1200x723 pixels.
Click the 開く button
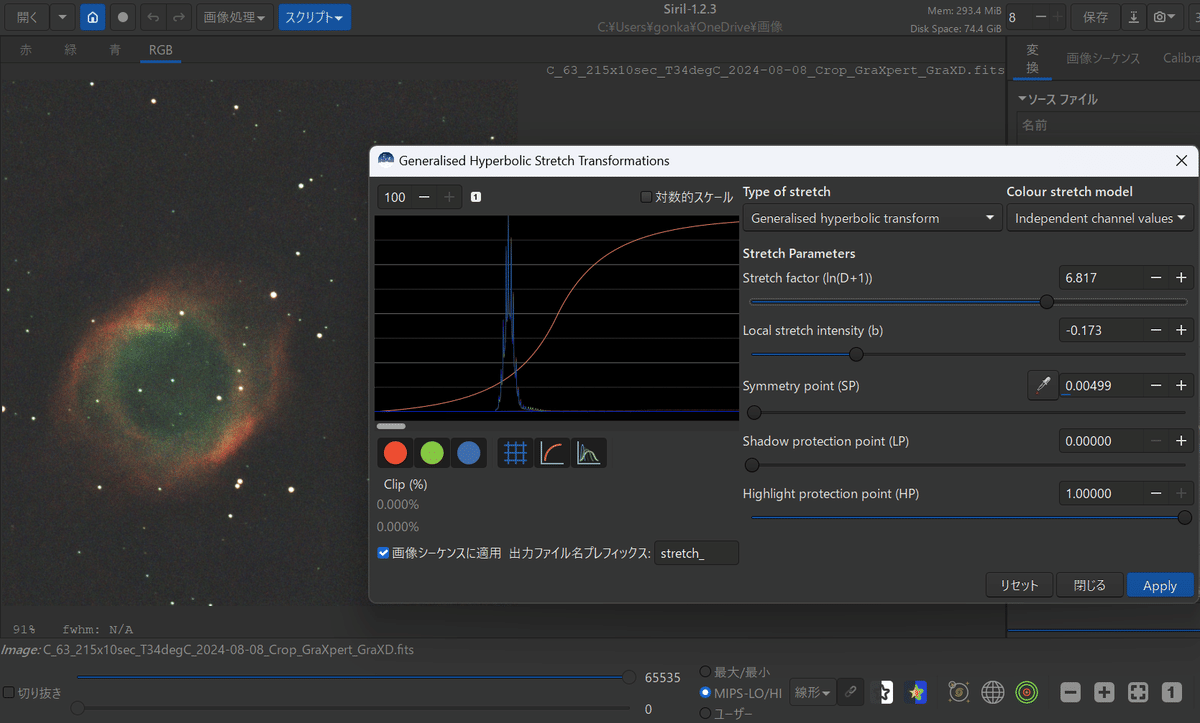(x=27, y=17)
